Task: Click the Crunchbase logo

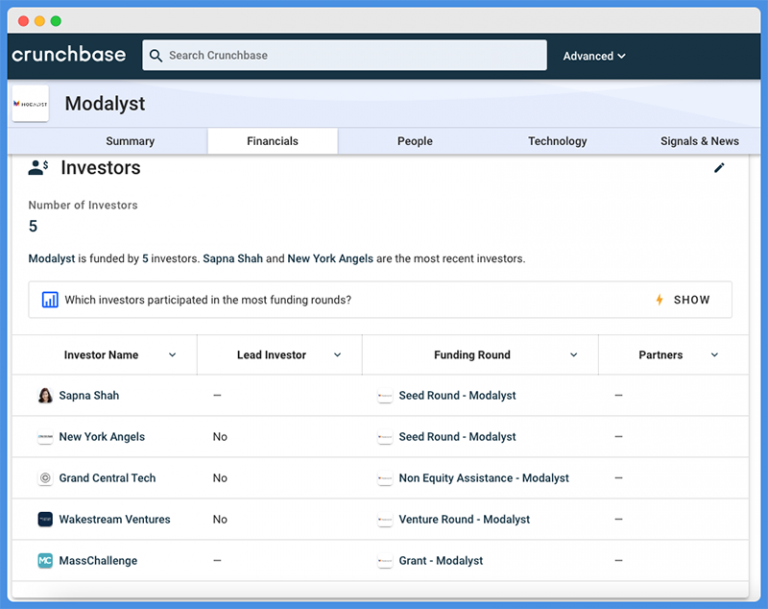Action: tap(69, 54)
